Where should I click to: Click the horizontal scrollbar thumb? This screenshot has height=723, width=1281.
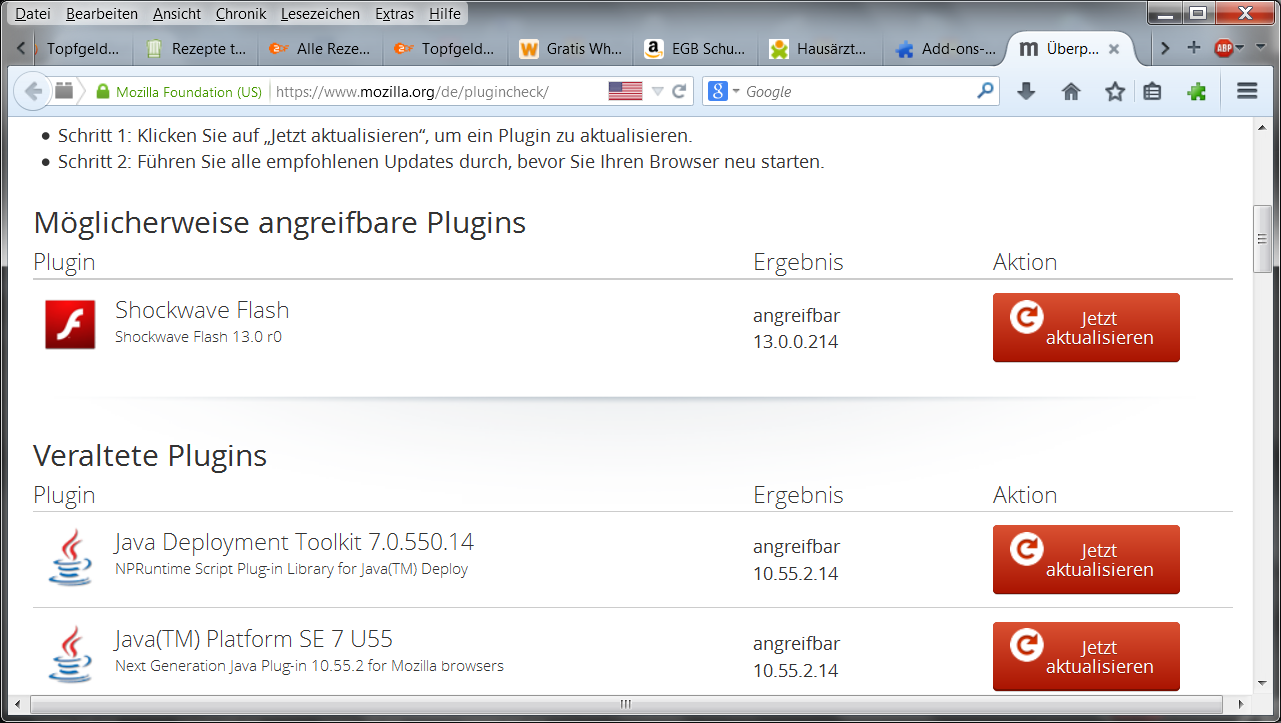(x=626, y=704)
